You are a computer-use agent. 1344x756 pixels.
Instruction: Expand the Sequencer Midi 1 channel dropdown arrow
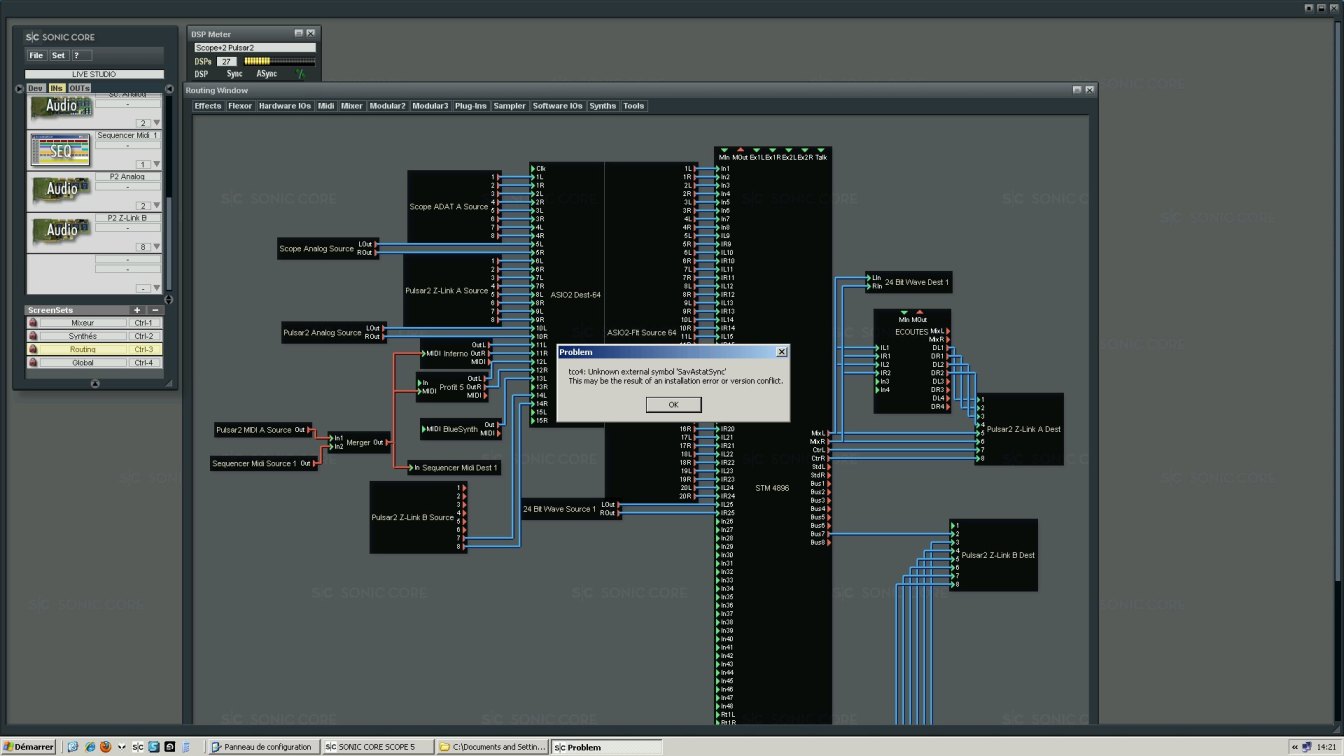156,164
